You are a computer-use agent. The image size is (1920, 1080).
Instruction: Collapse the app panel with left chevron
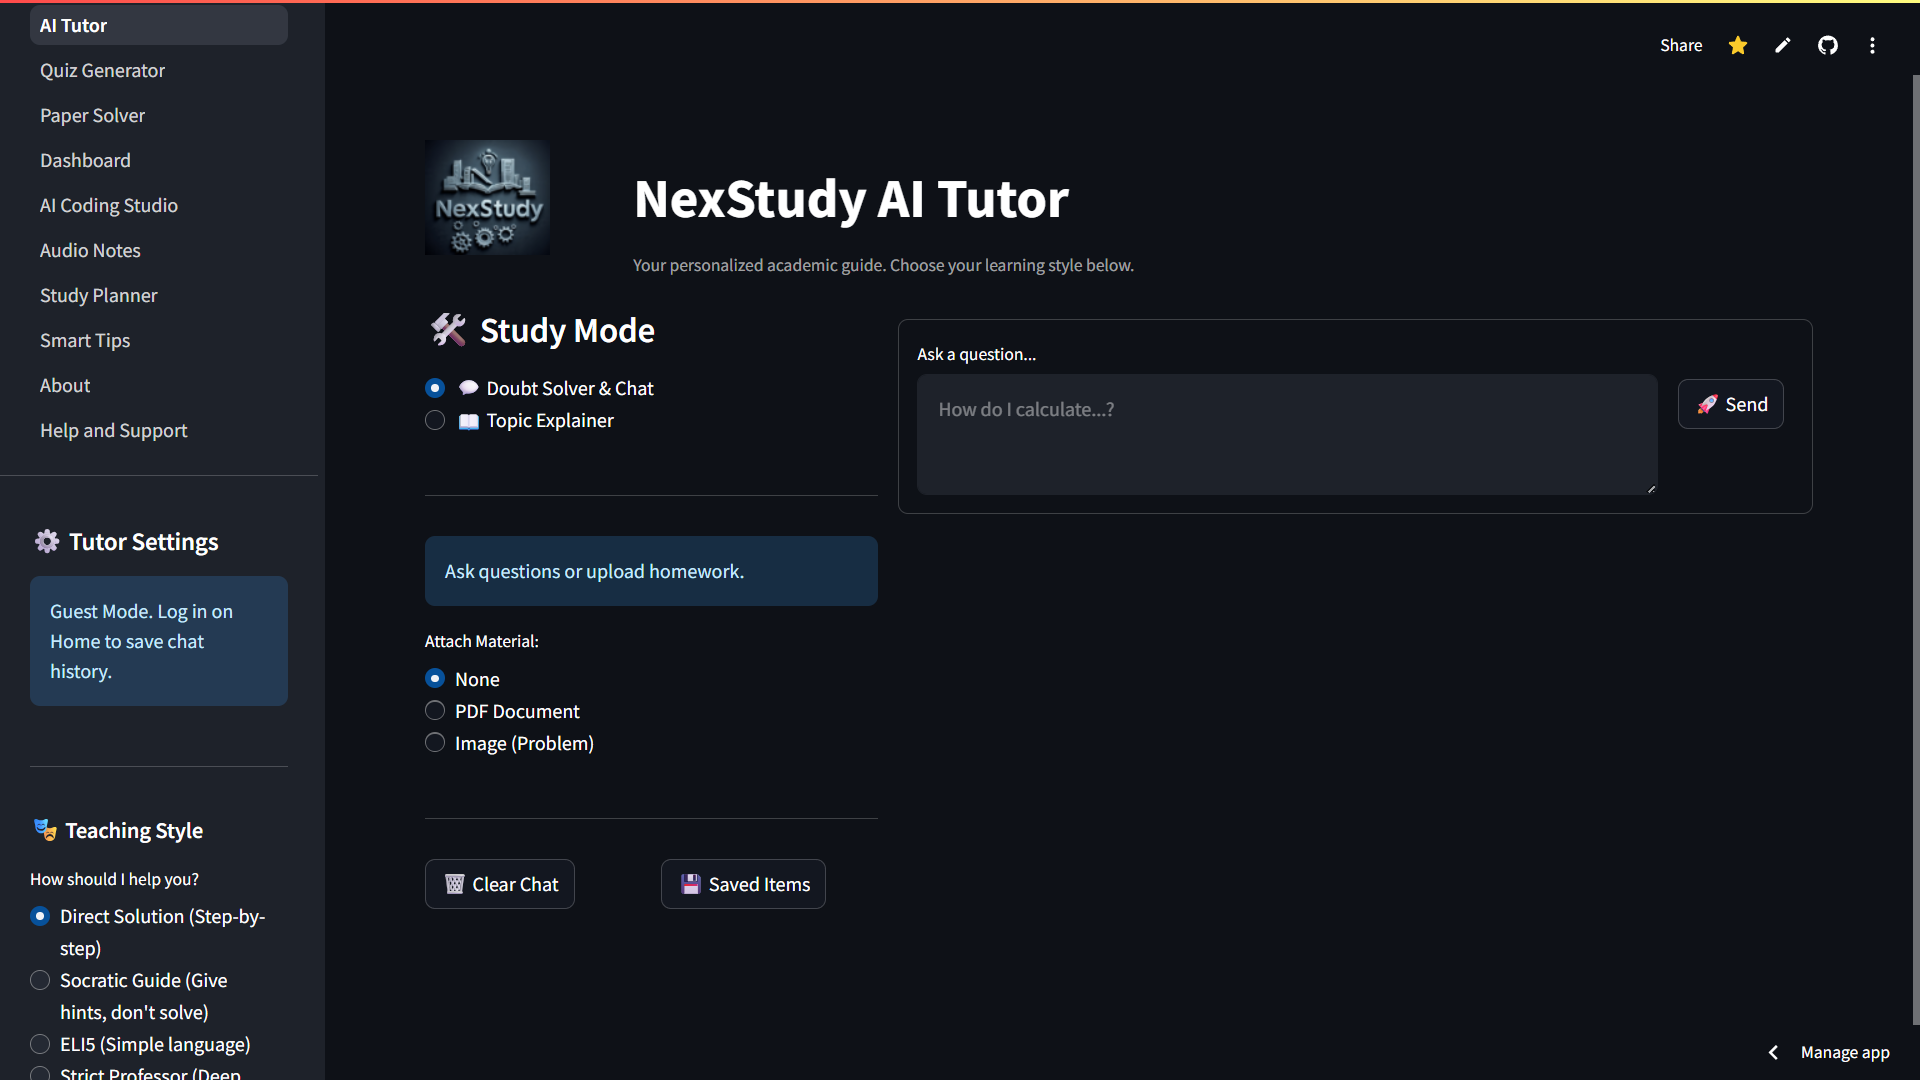pos(1773,1052)
